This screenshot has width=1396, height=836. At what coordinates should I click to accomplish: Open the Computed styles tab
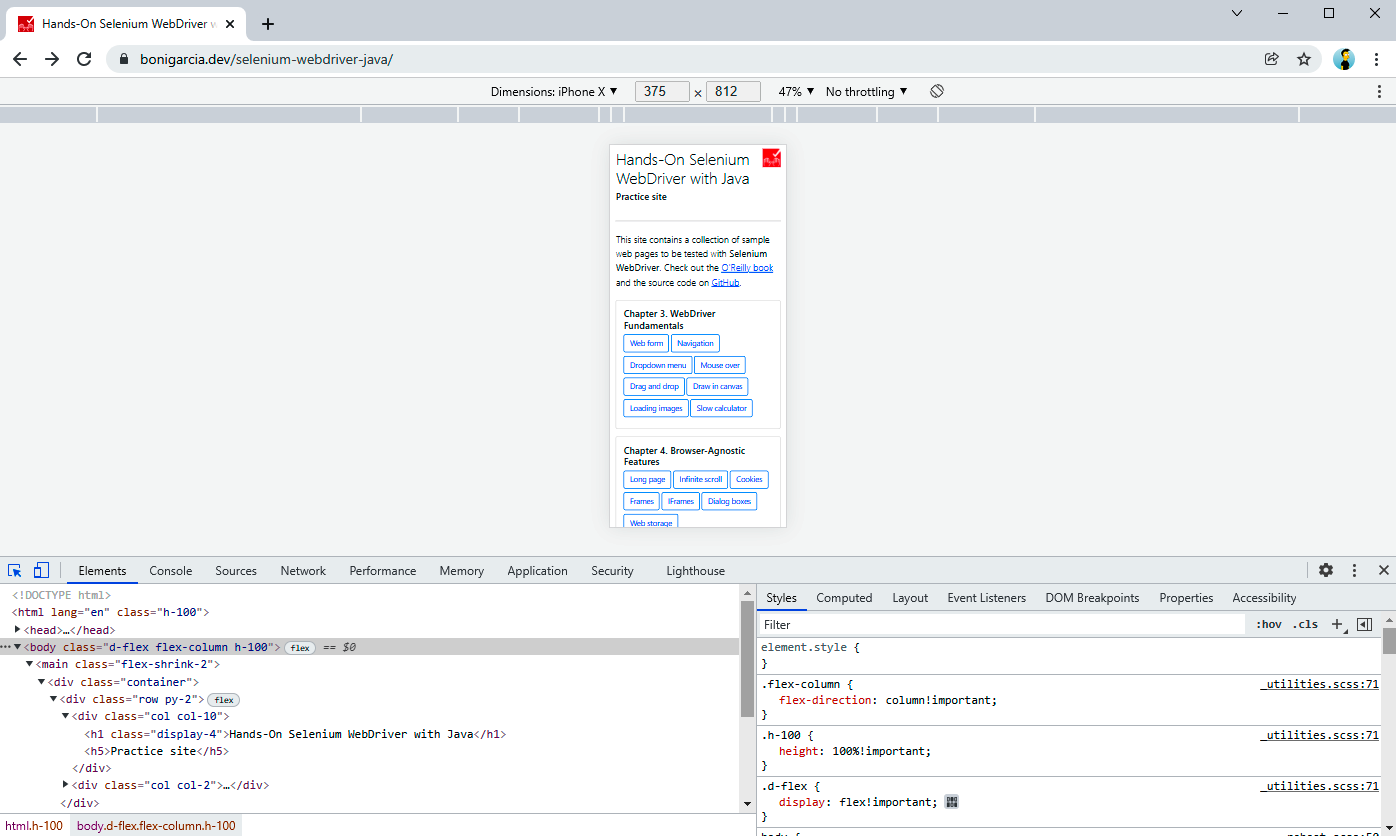coord(844,598)
